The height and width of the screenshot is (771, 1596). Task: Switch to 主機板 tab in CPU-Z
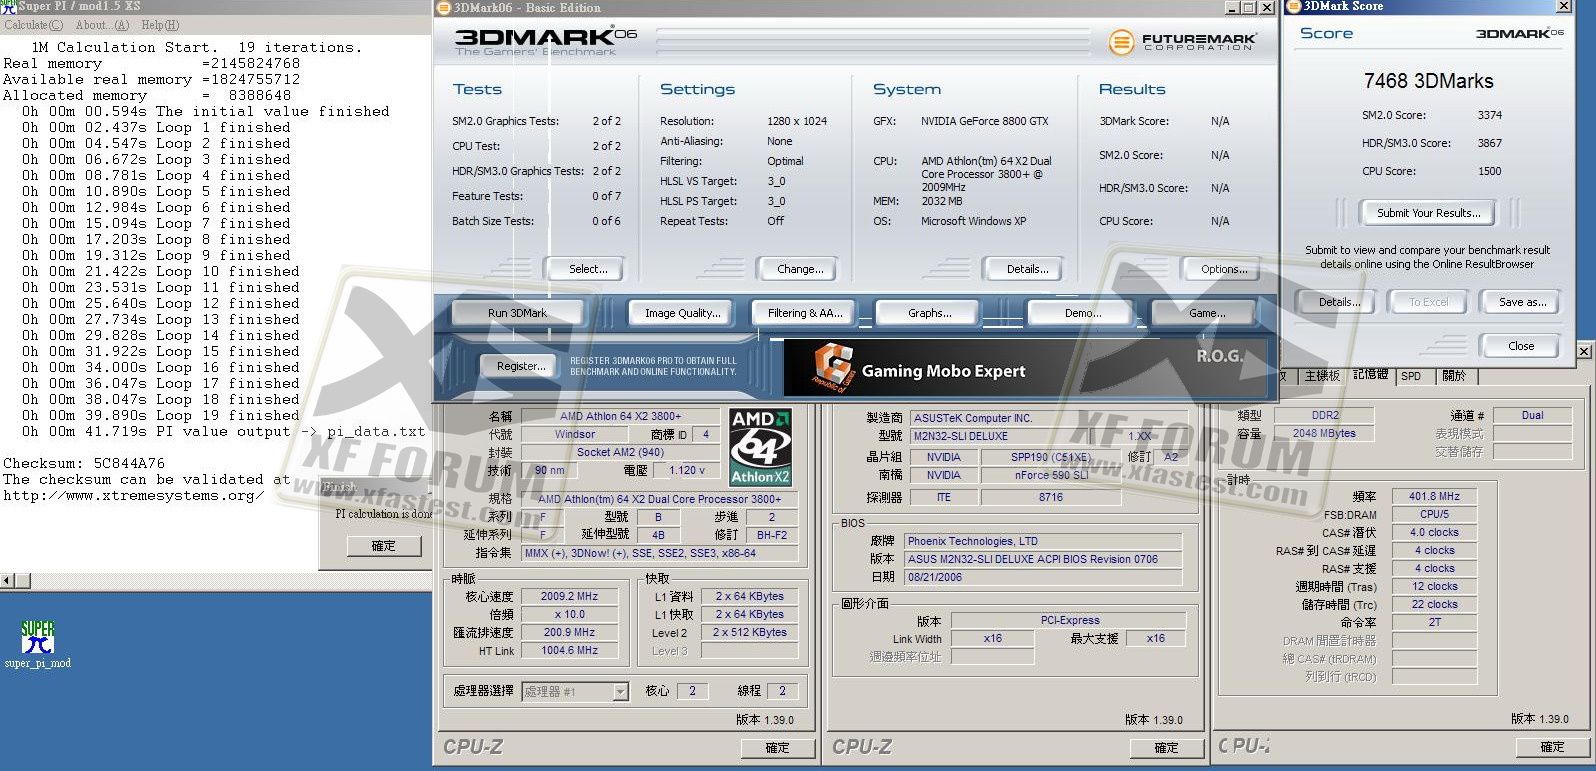[x=1322, y=376]
